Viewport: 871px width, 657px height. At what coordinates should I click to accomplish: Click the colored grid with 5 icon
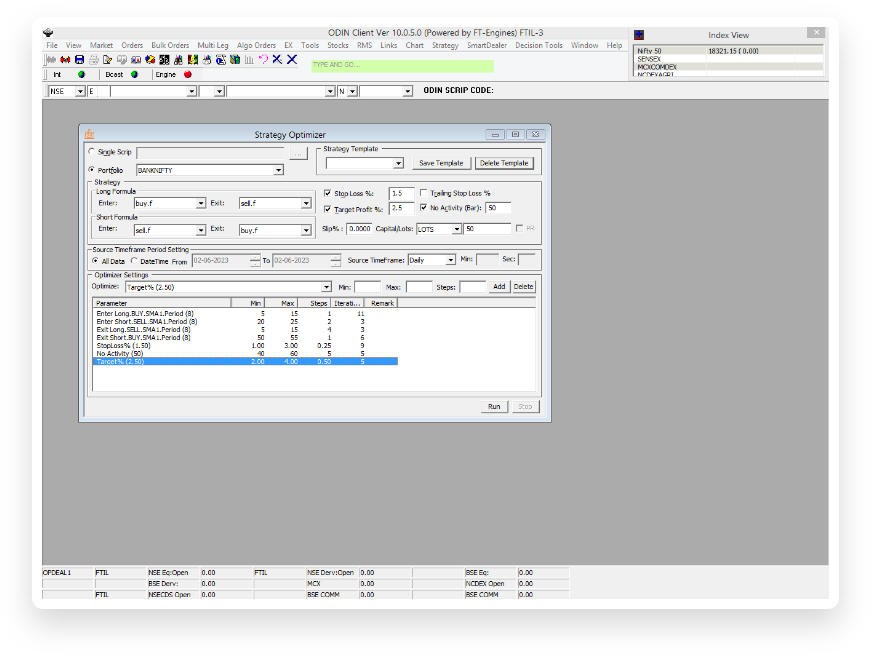193,59
